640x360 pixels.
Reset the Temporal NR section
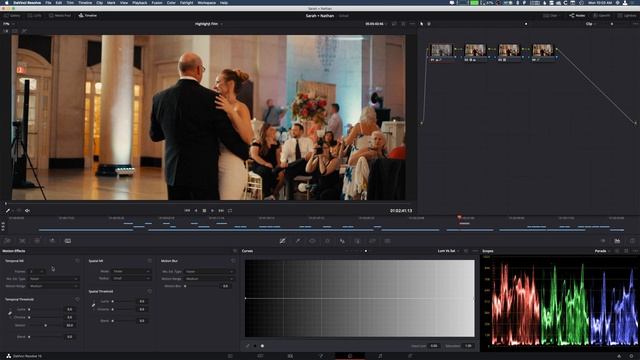pyautogui.click(x=77, y=260)
